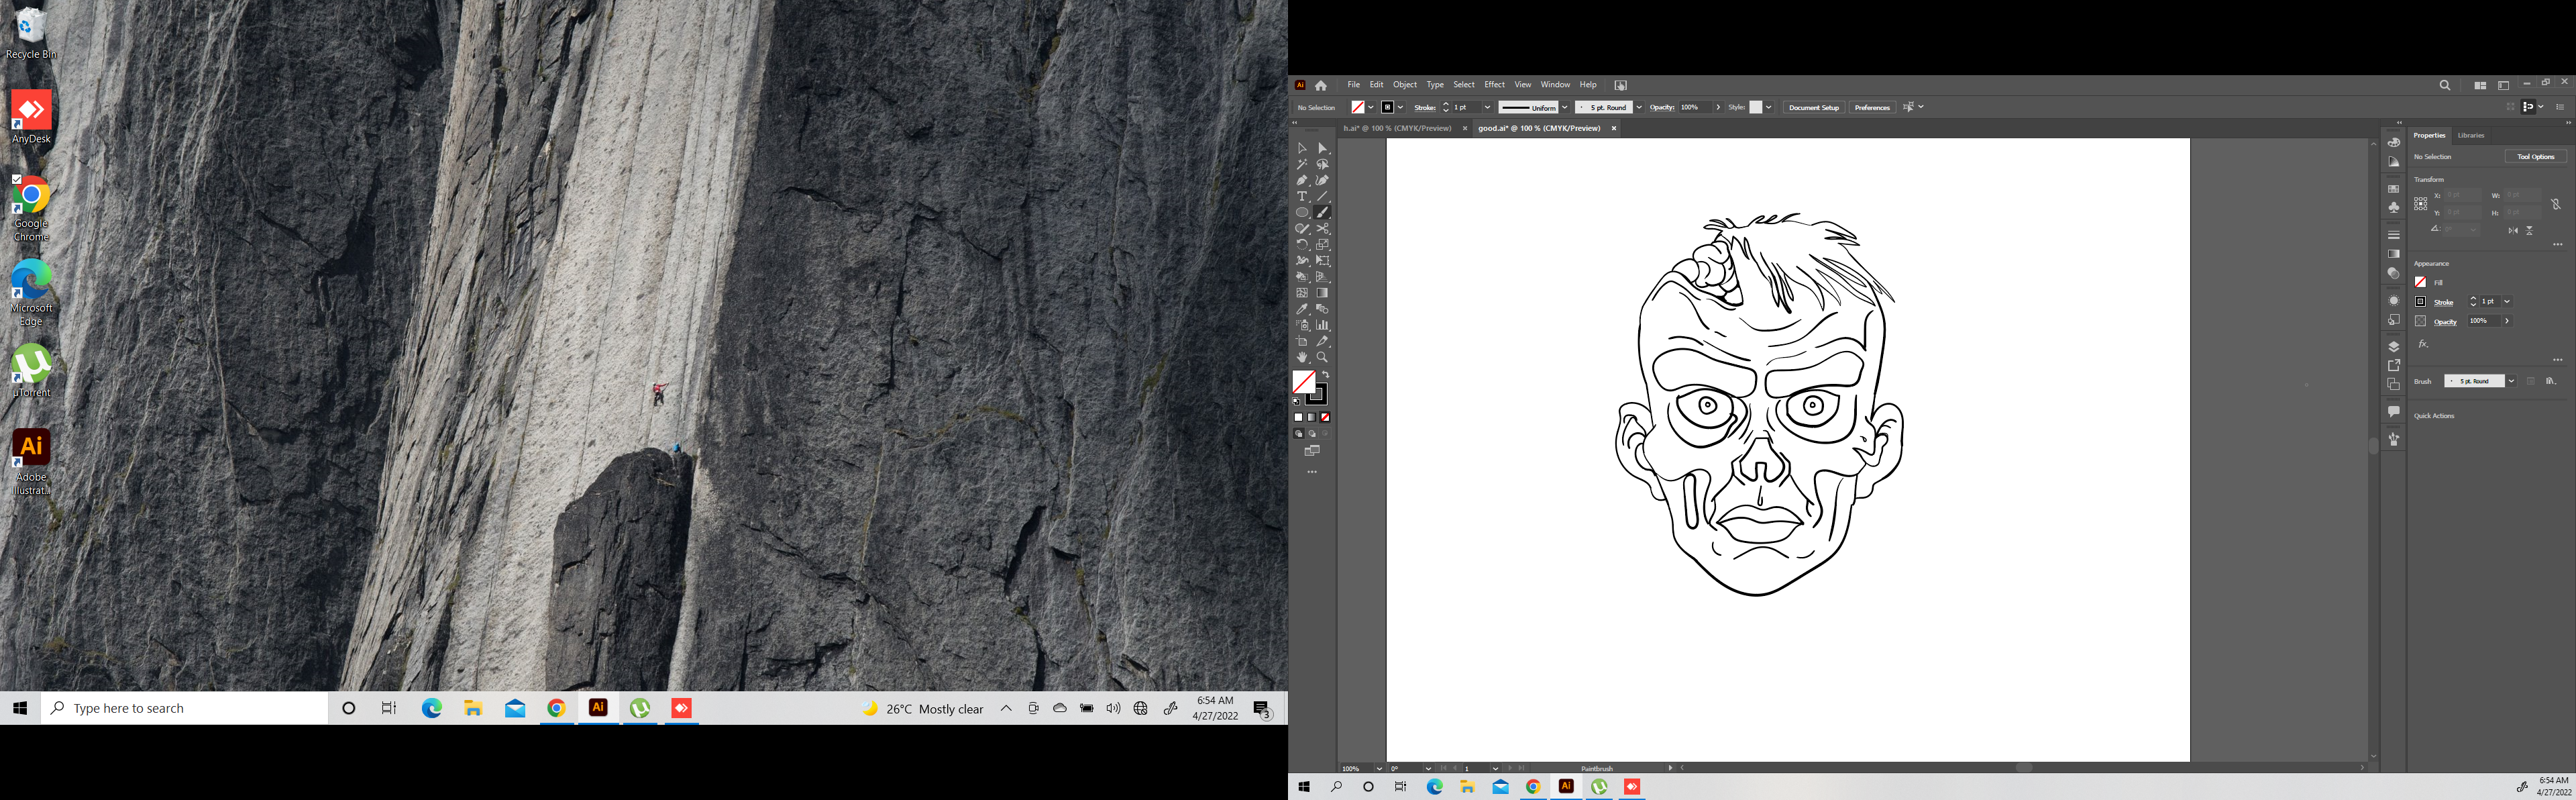Open Uniform variable width profile dropdown
This screenshot has height=800, width=2576.
pyautogui.click(x=1565, y=107)
